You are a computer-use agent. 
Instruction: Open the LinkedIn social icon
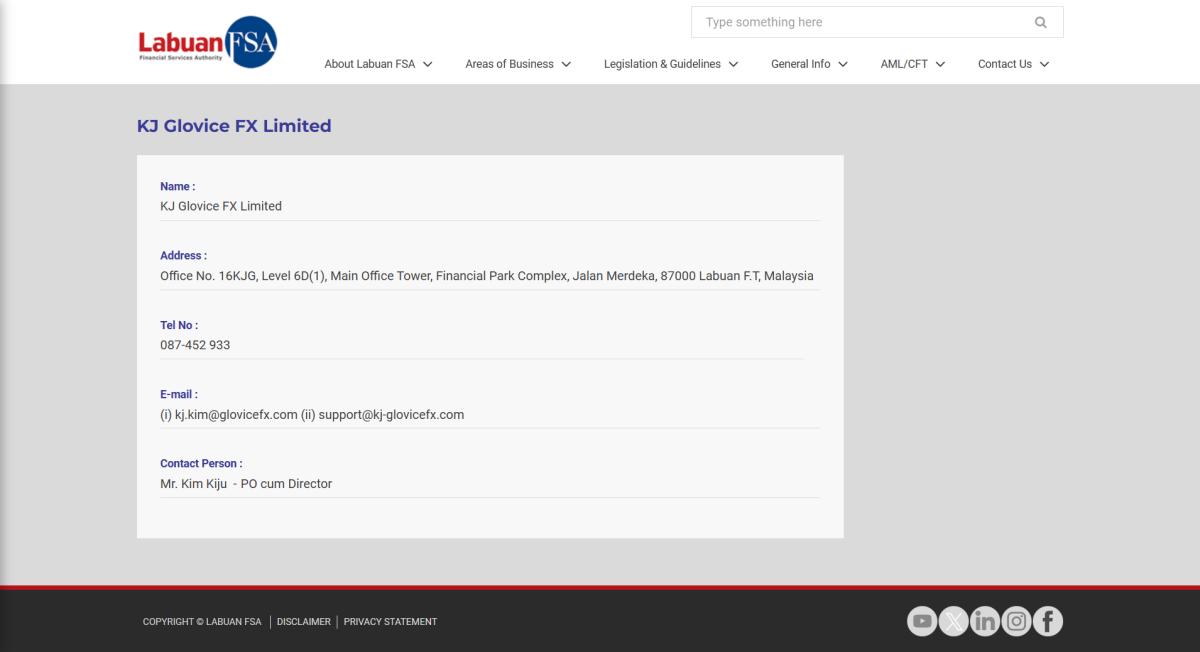click(x=985, y=622)
